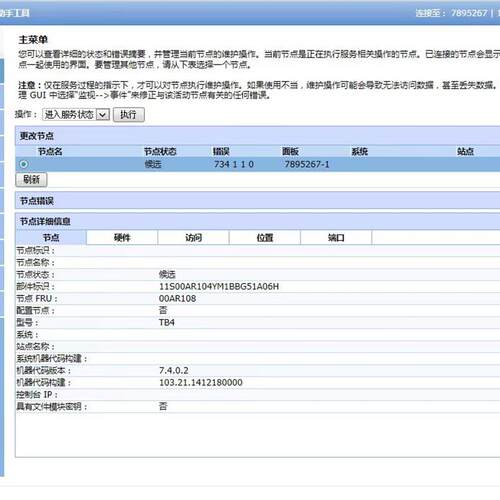Click the 系统 column header

pos(360,152)
